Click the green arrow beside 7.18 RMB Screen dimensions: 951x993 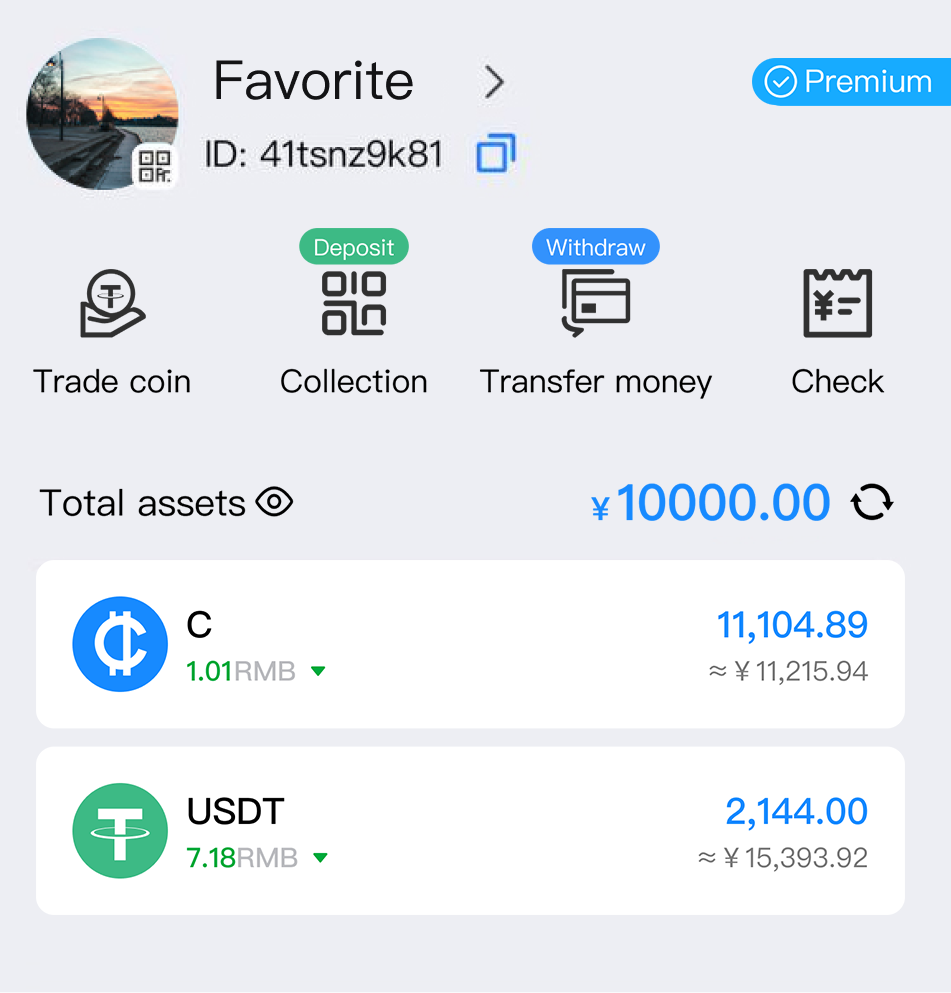pyautogui.click(x=320, y=858)
